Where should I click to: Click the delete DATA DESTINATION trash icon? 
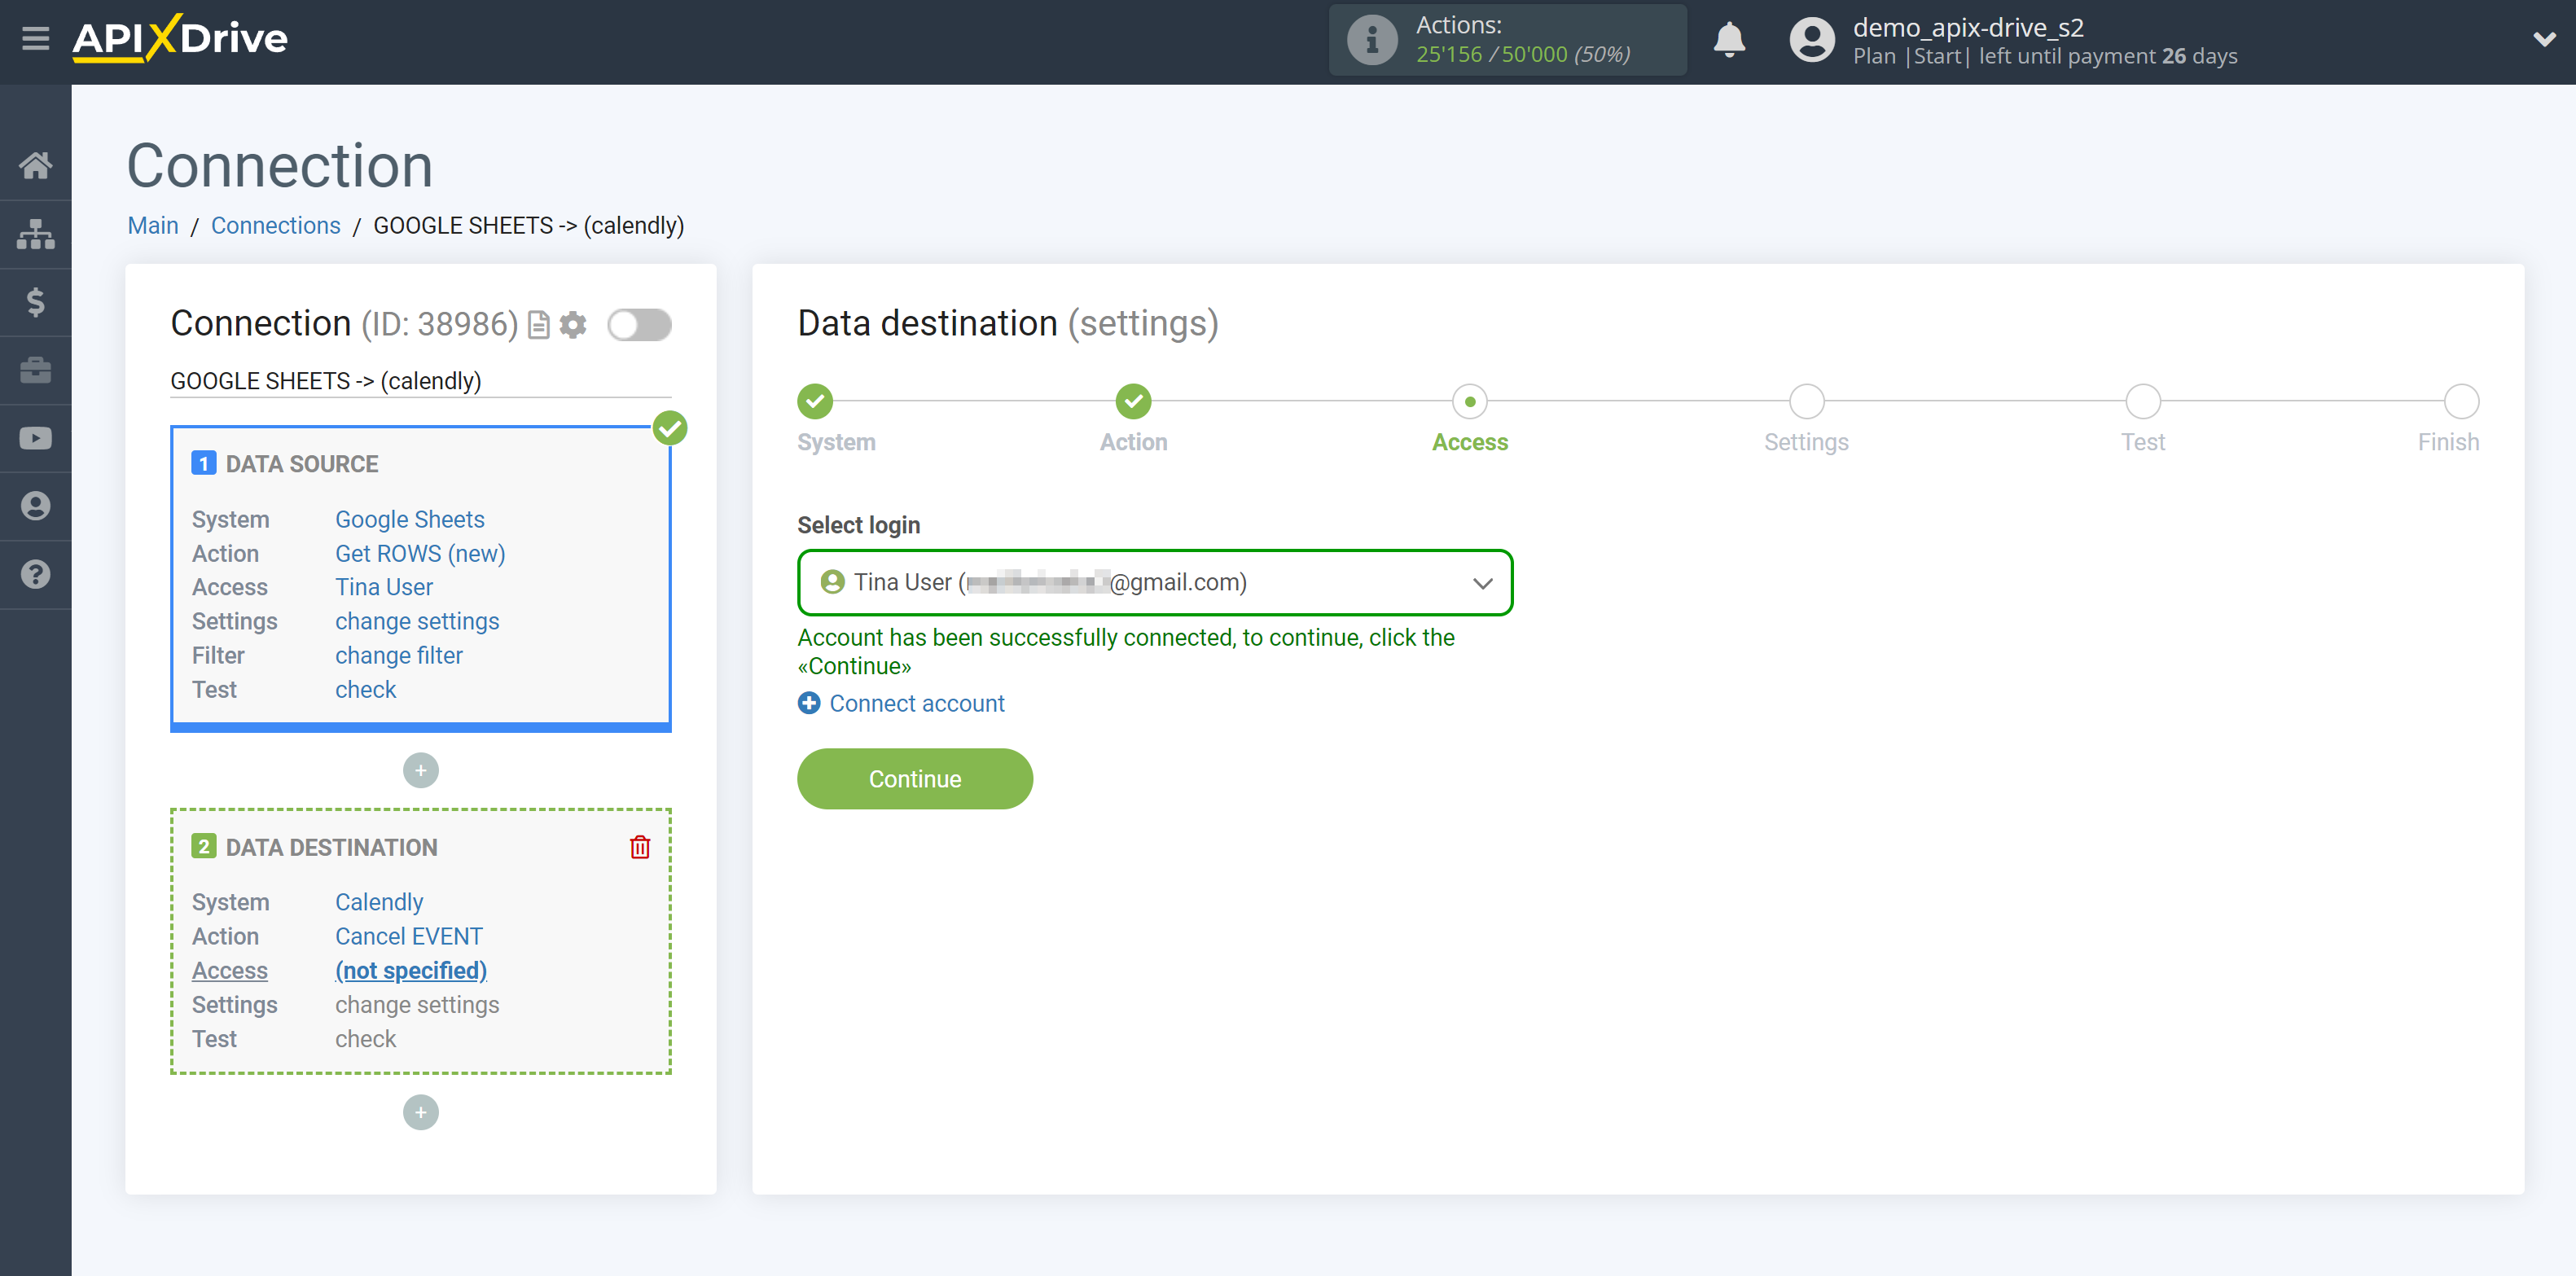click(x=639, y=848)
